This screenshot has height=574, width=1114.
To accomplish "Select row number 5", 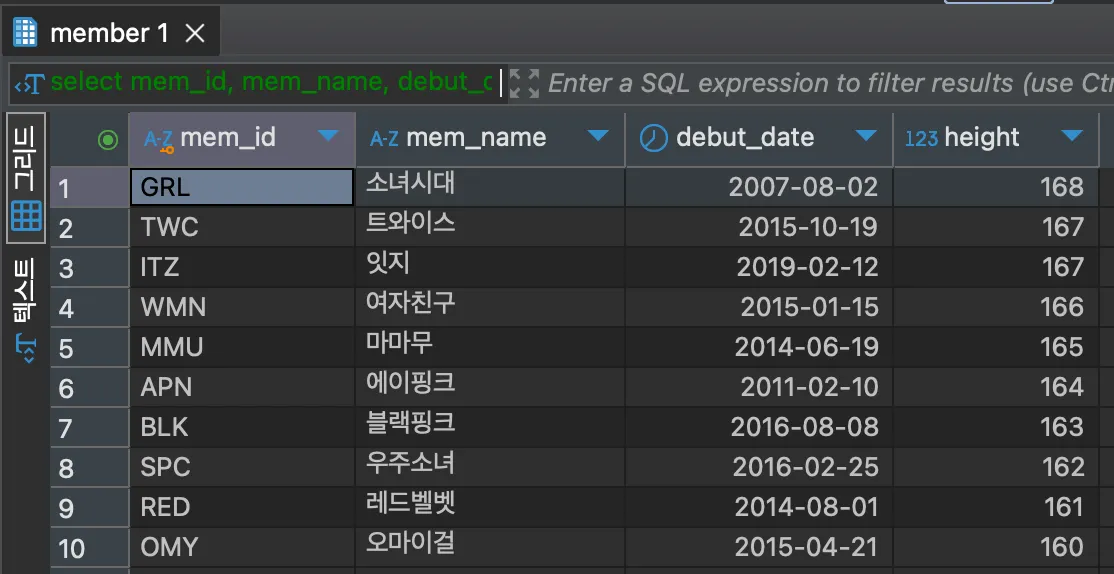I will click(x=90, y=347).
